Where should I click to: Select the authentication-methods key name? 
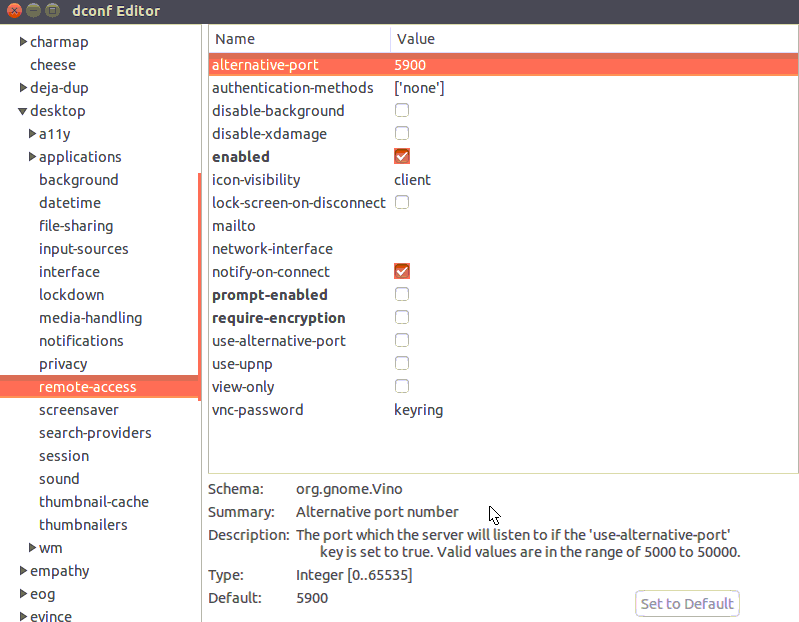pos(292,88)
